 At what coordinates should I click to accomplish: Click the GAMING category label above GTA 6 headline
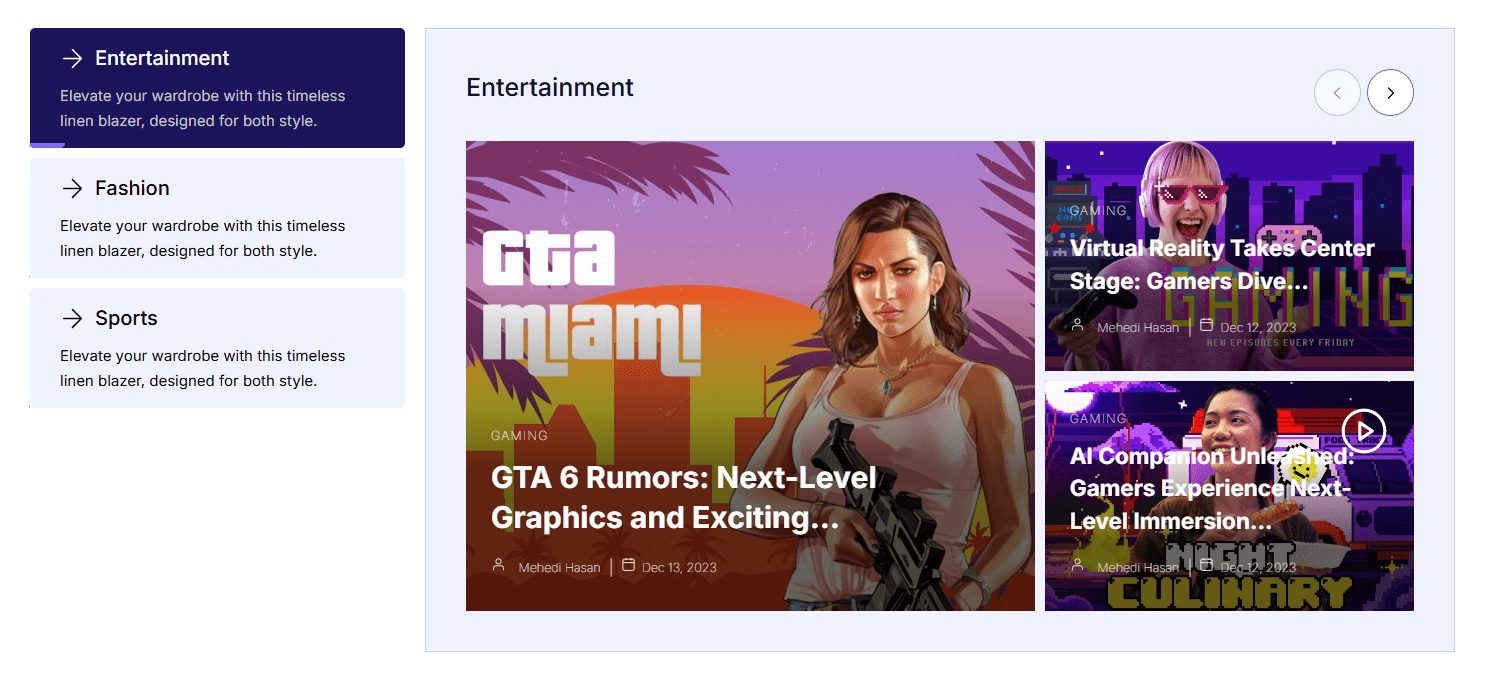(519, 436)
